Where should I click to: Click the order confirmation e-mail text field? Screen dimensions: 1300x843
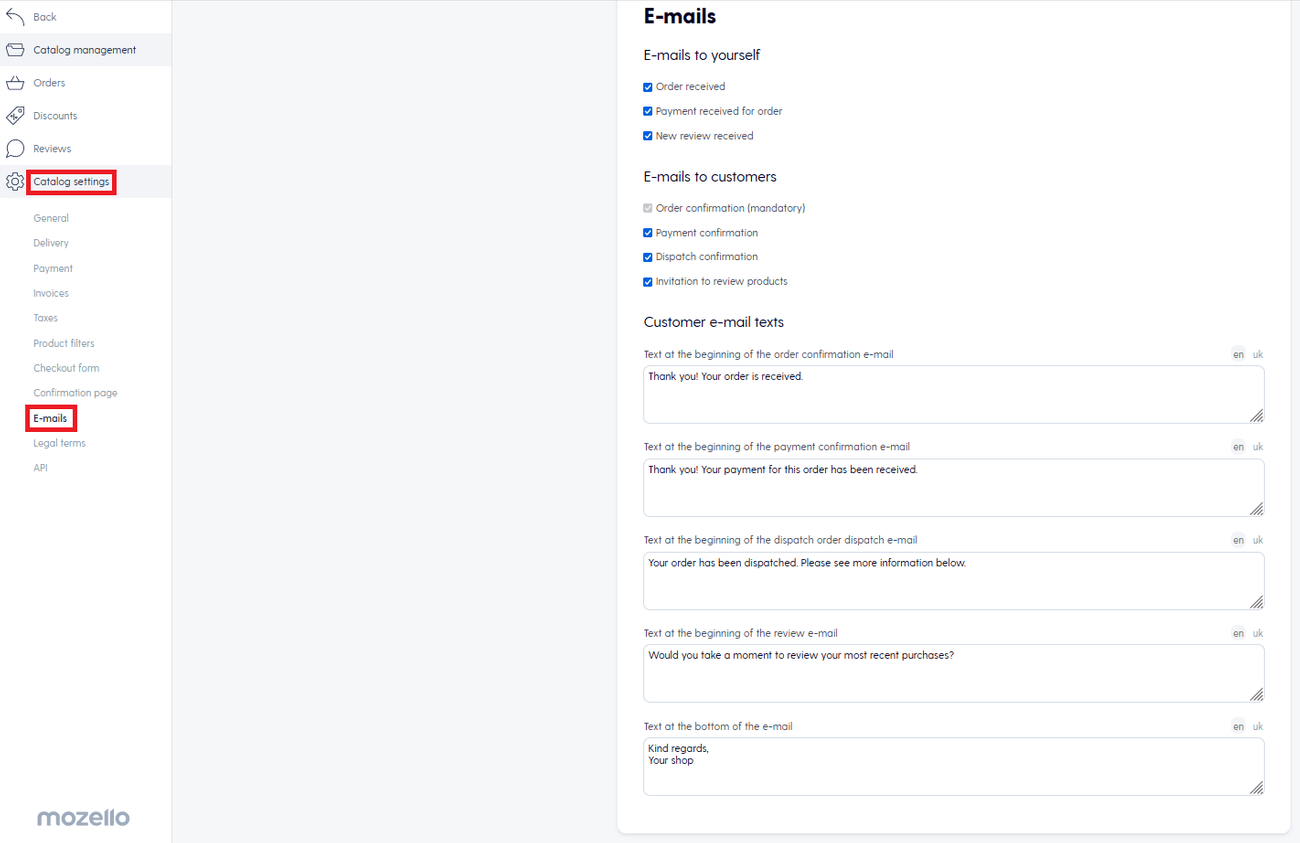click(954, 395)
